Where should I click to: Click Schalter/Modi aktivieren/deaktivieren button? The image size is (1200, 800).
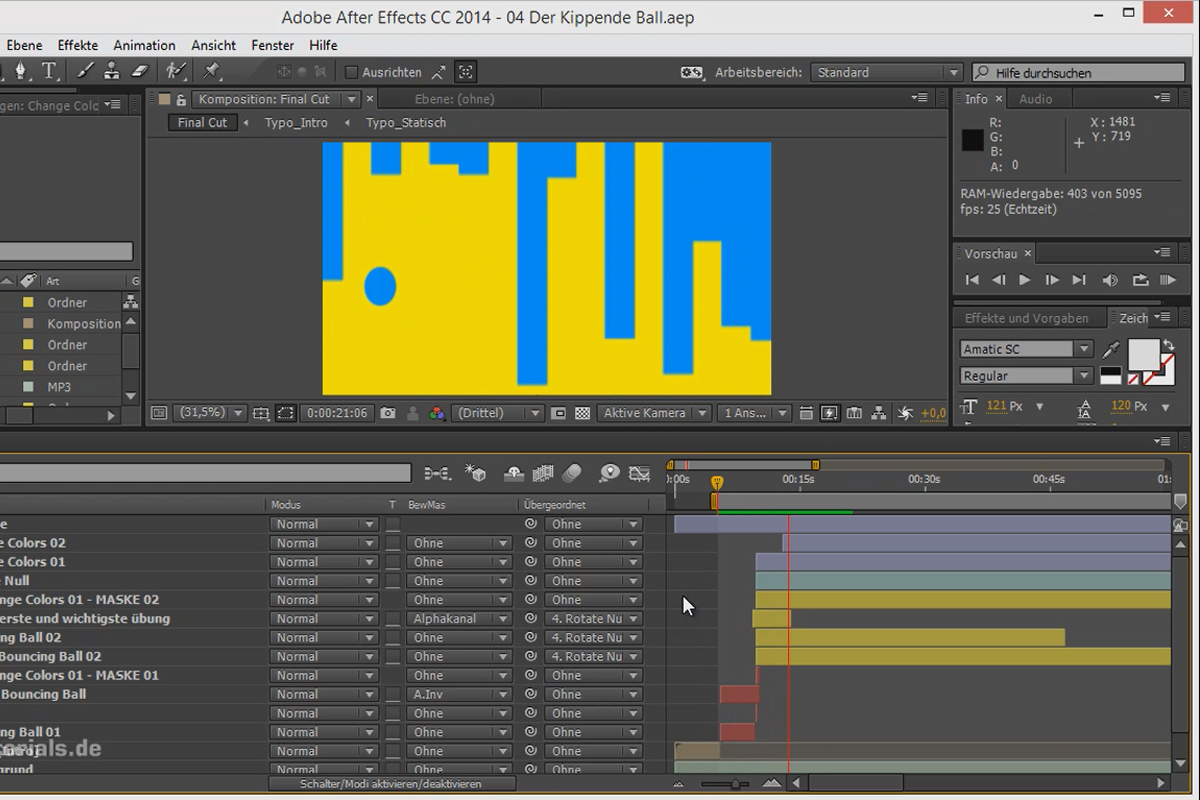[x=391, y=784]
